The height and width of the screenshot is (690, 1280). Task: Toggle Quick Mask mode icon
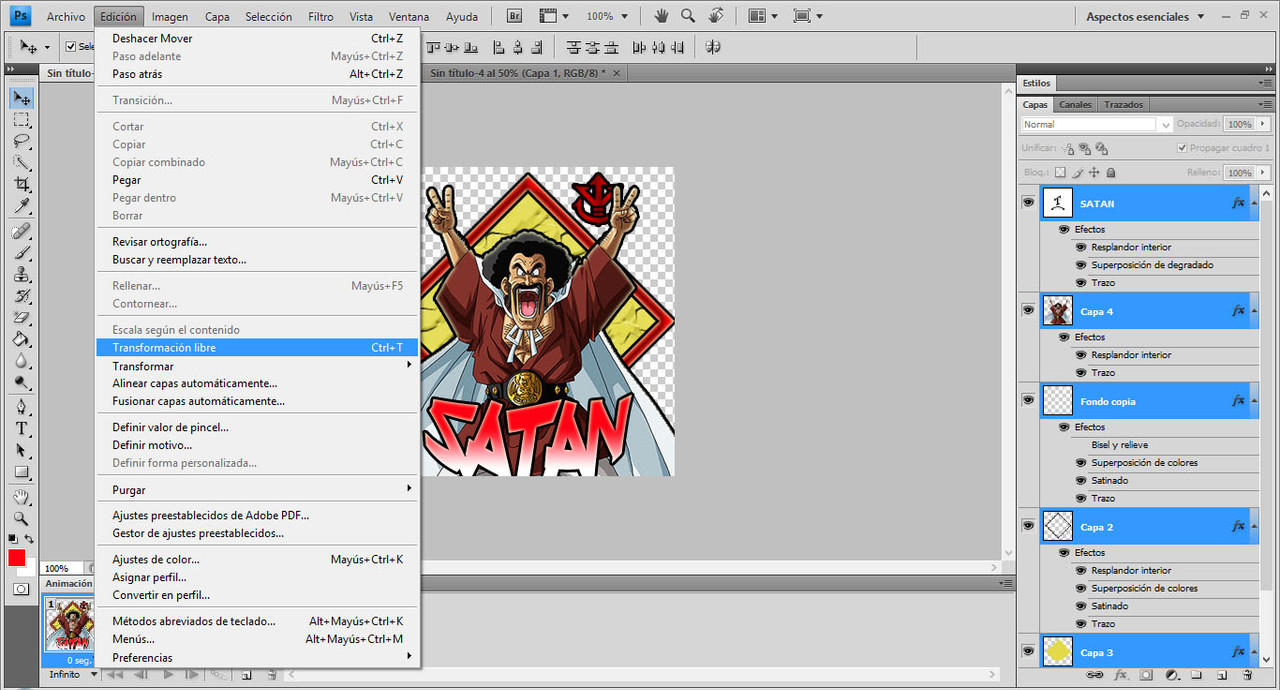[21, 589]
